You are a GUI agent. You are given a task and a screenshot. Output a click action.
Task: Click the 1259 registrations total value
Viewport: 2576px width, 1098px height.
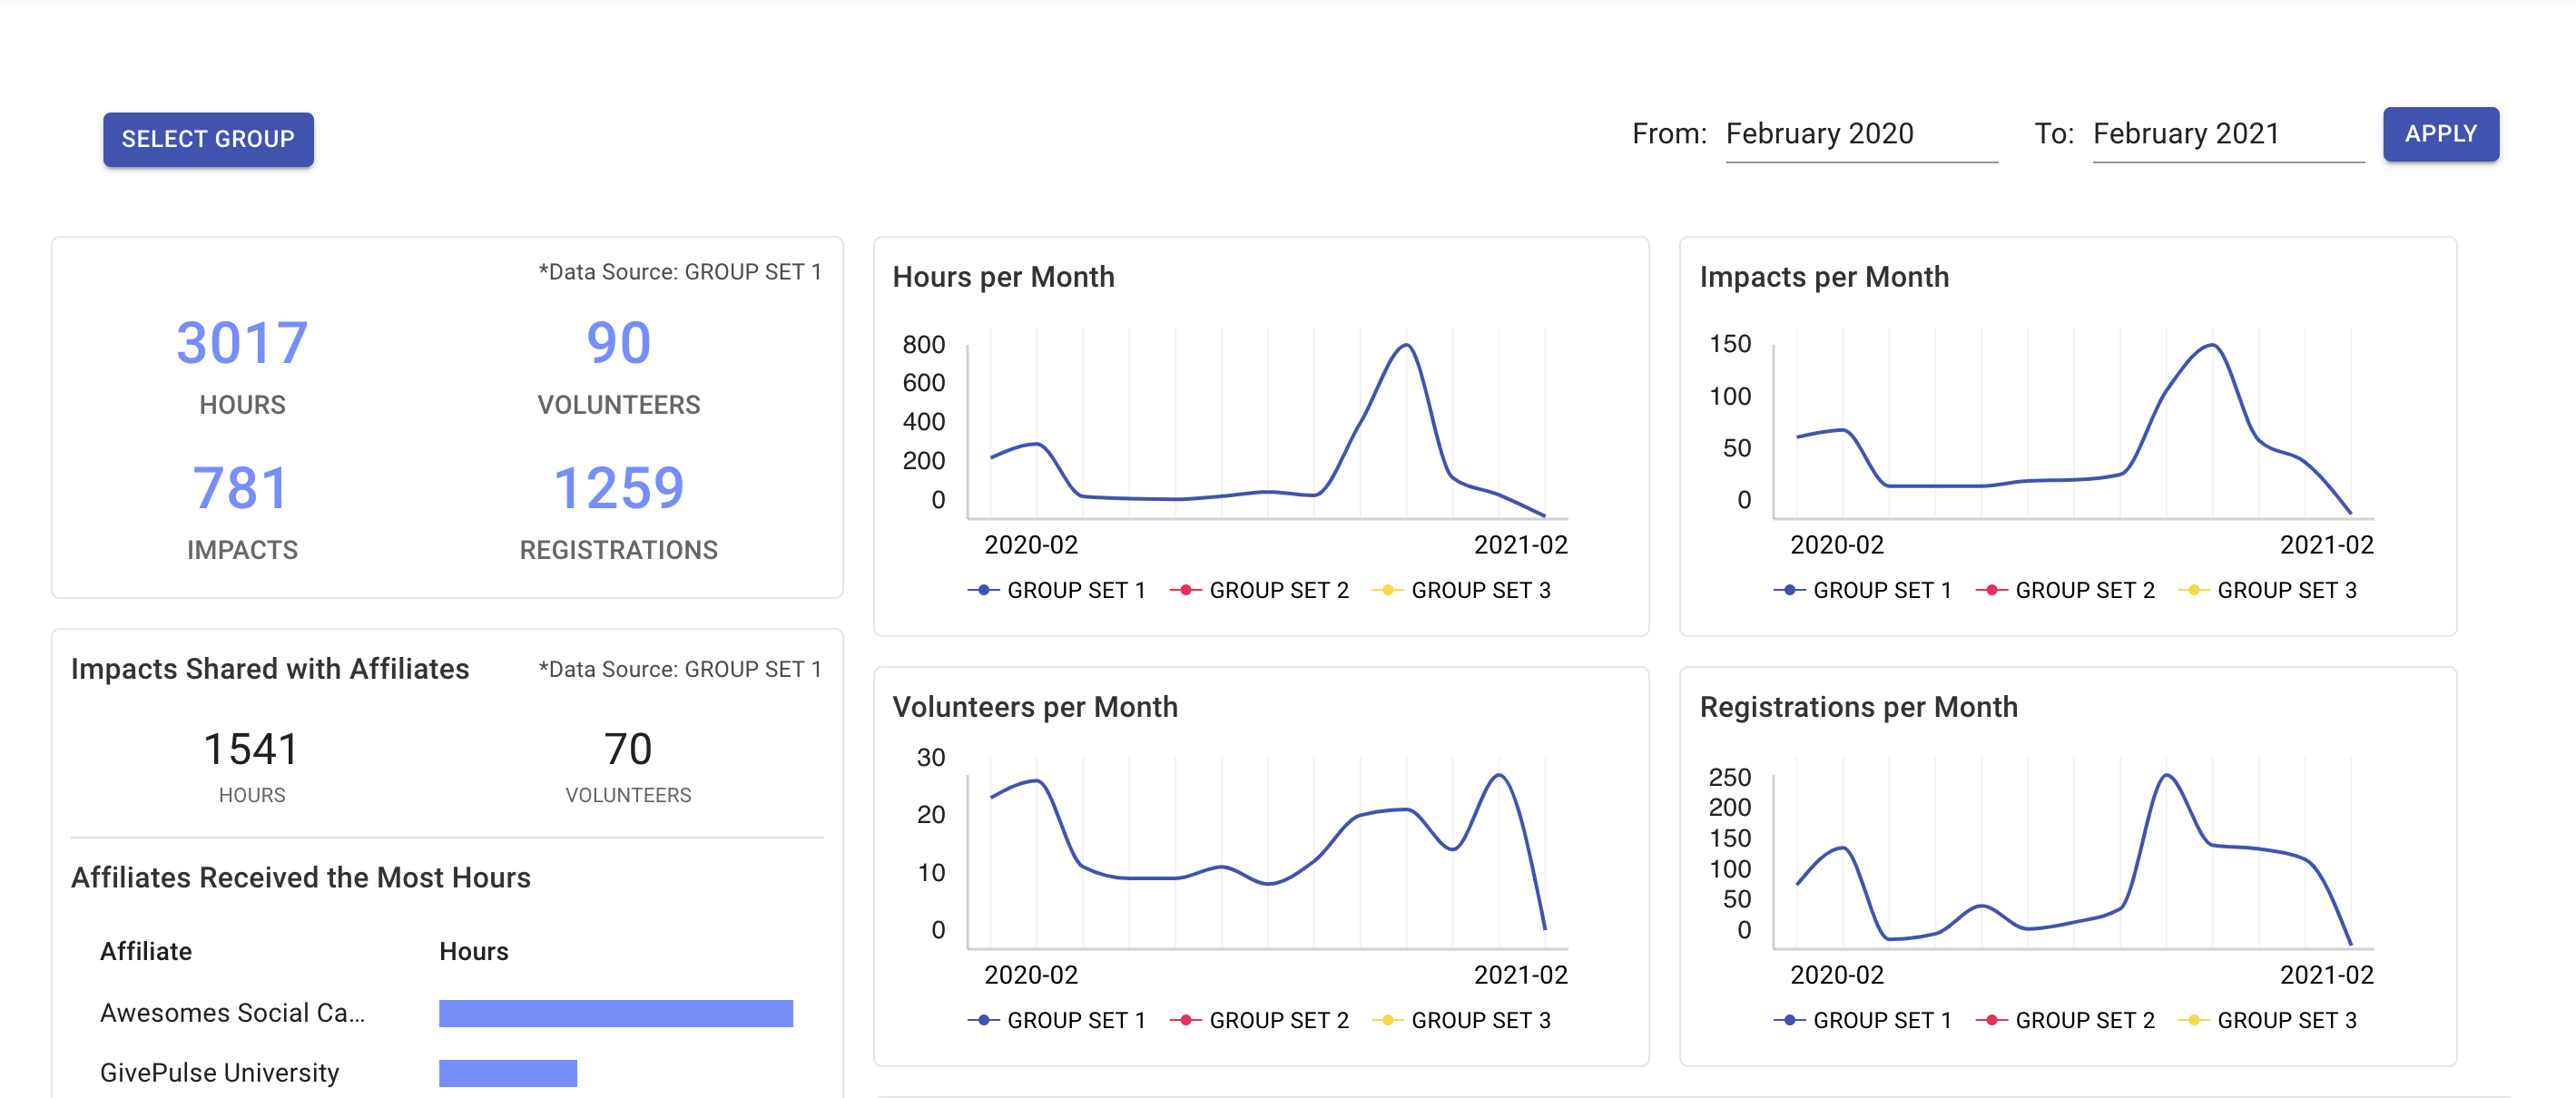(x=619, y=488)
